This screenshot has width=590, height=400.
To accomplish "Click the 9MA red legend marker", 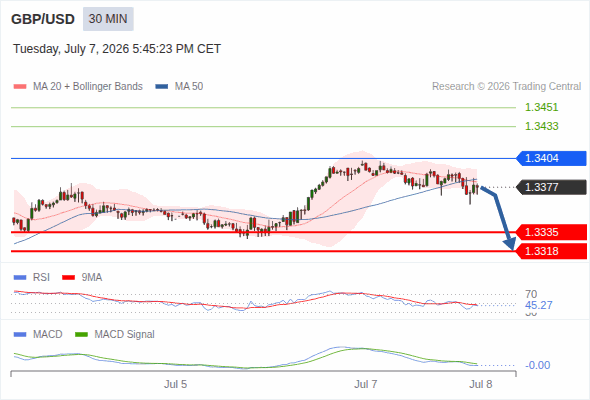I will click(x=68, y=278).
